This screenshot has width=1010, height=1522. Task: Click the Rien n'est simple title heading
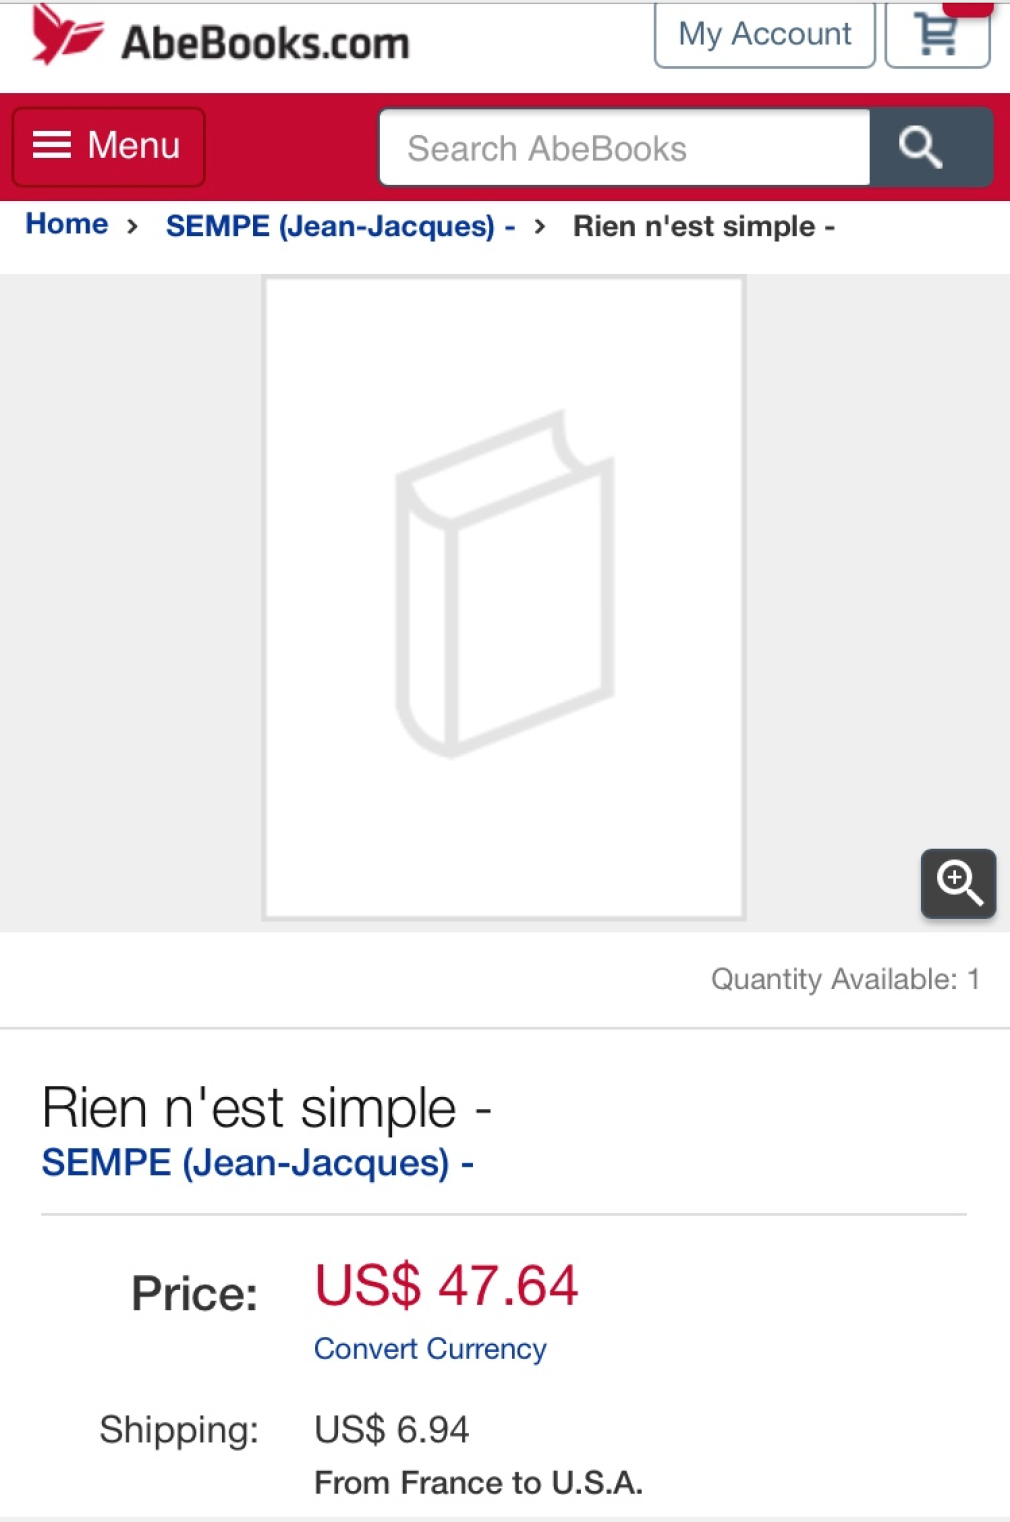(266, 1108)
